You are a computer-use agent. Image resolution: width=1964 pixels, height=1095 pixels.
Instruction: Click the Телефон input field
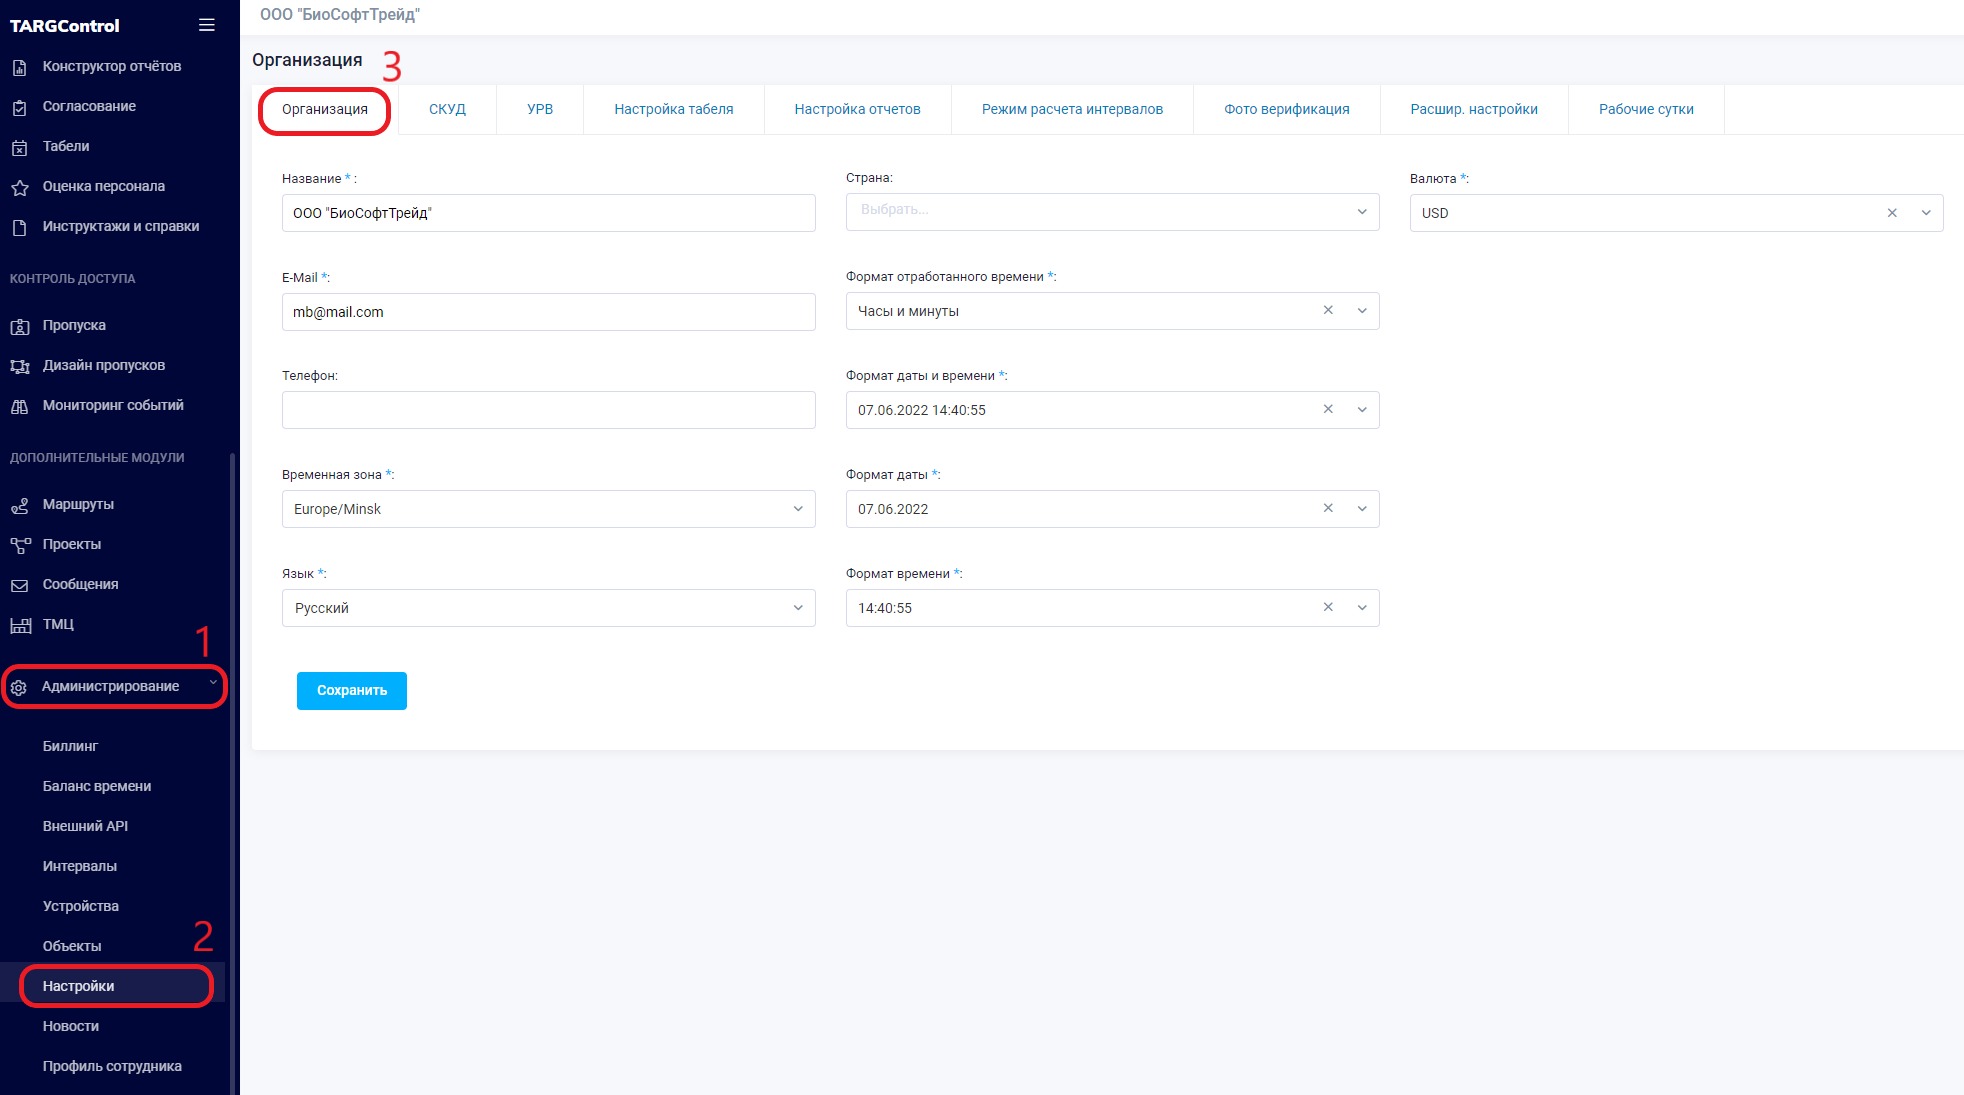pyautogui.click(x=548, y=410)
